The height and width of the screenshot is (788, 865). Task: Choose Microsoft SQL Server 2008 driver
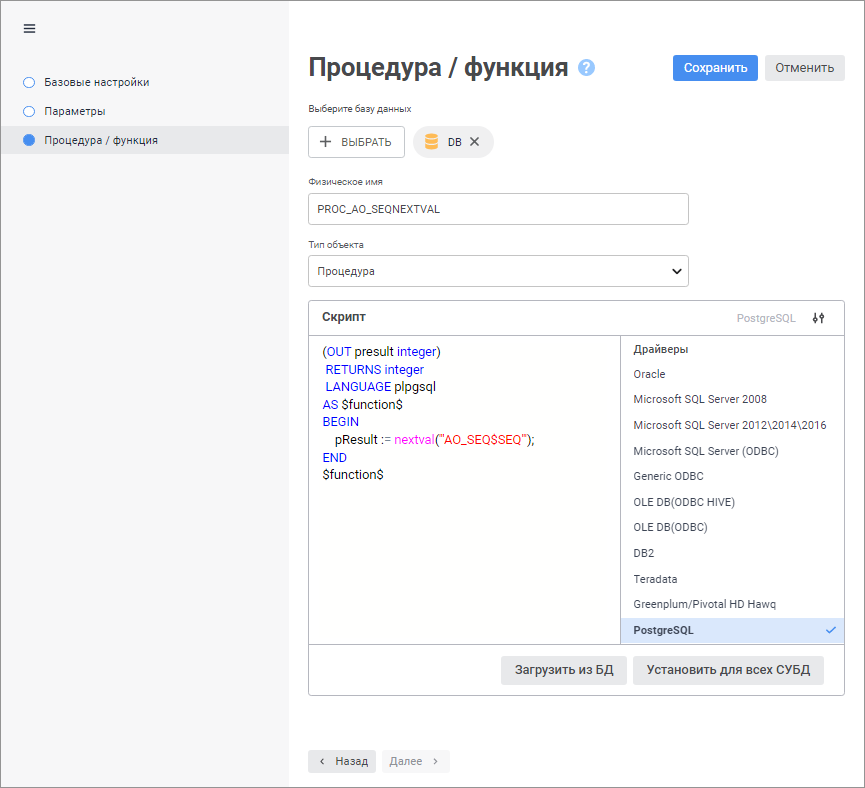click(700, 399)
